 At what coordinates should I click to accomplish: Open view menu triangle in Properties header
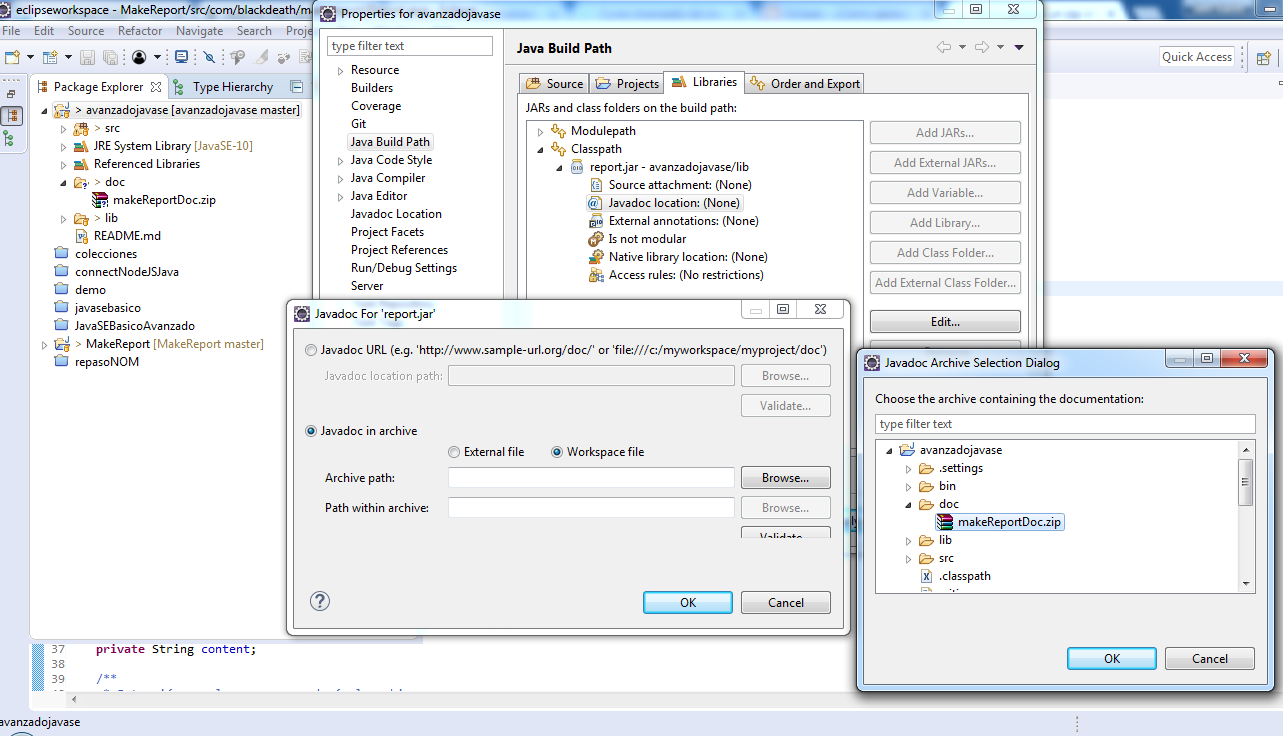pos(1019,47)
